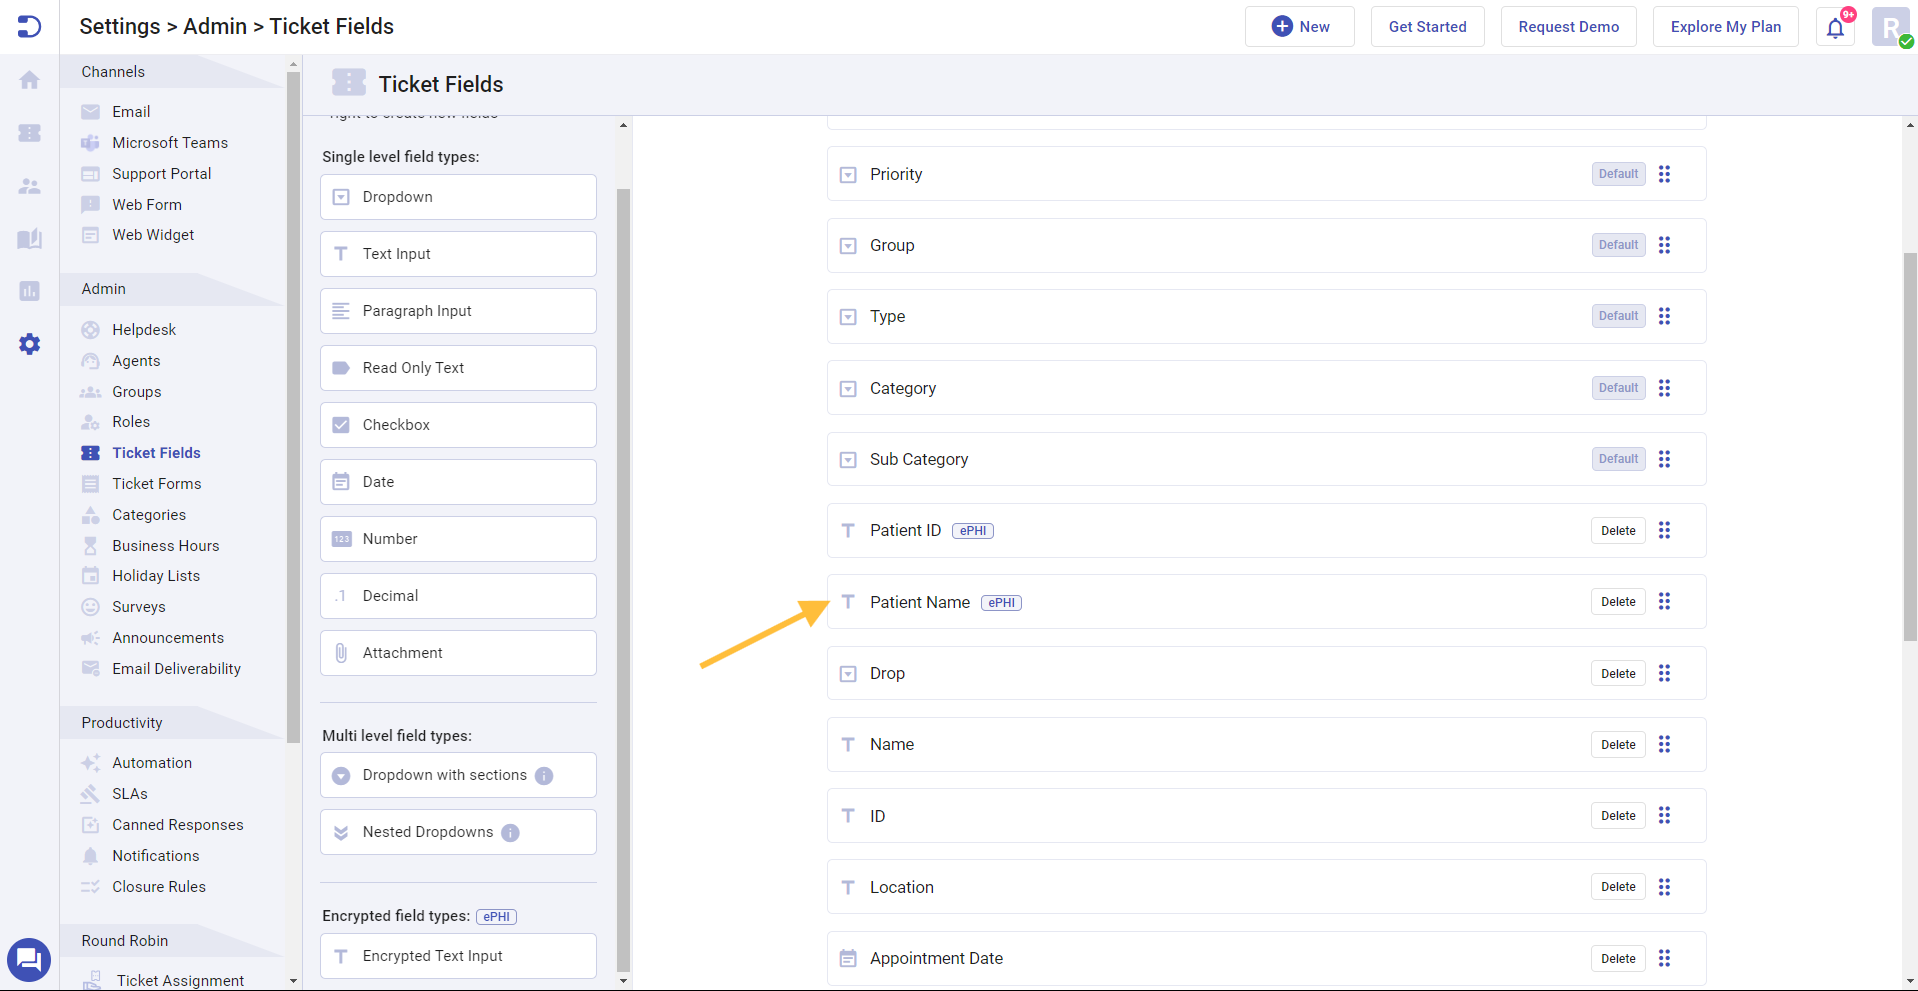
Task: Open the Settings gear in the left sidebar
Action: point(29,344)
